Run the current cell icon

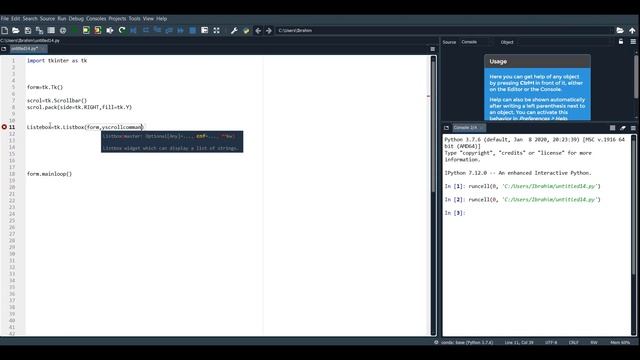(x=86, y=30)
